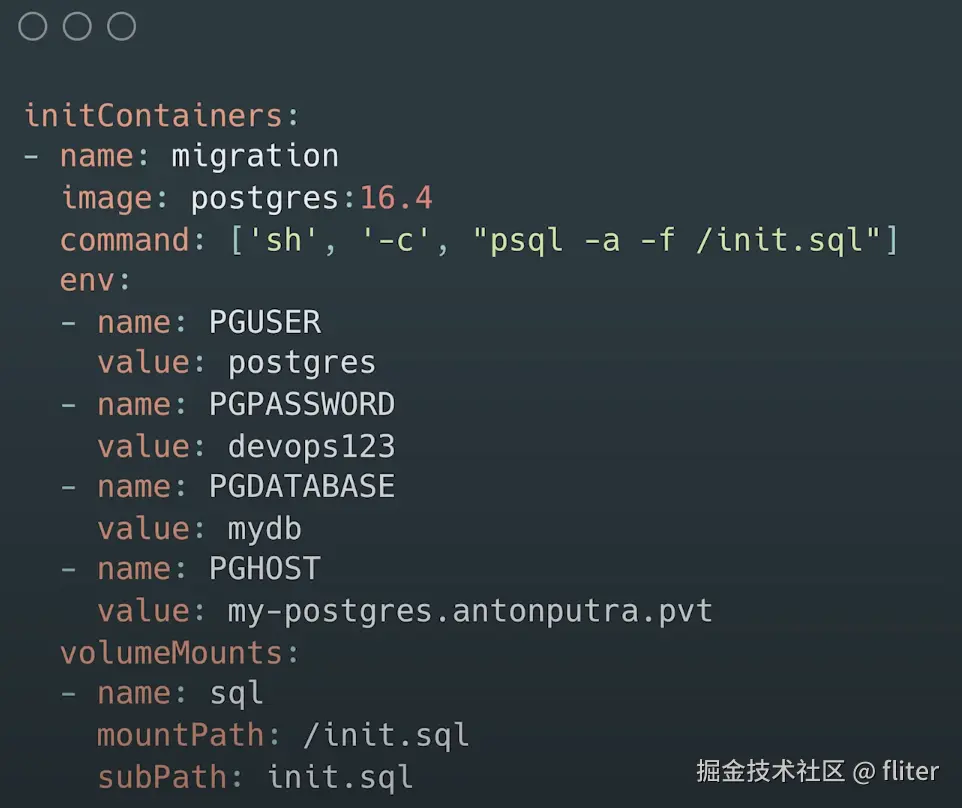This screenshot has width=962, height=808.
Task: Click the PGUSER variable name
Action: [265, 322]
